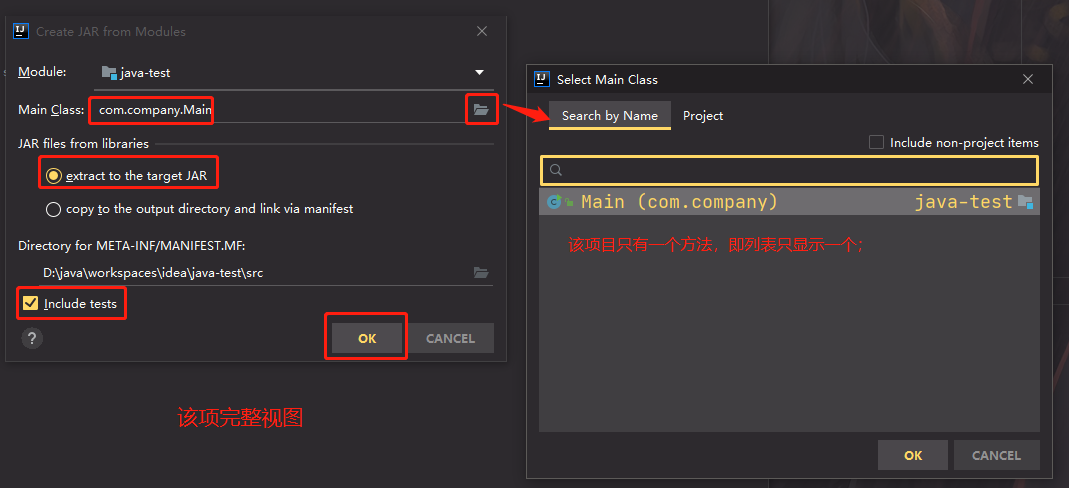Focus the Main Class text field
1069x488 pixels.
click(278, 110)
